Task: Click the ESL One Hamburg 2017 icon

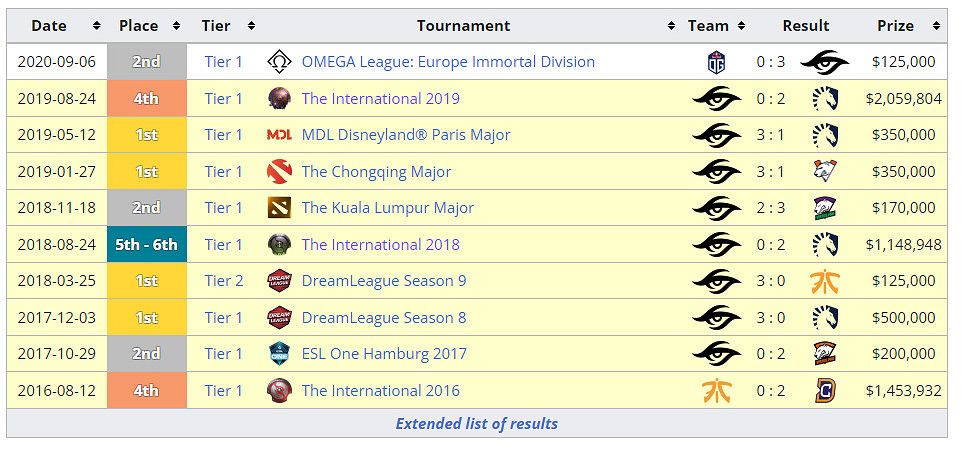Action: pos(279,354)
